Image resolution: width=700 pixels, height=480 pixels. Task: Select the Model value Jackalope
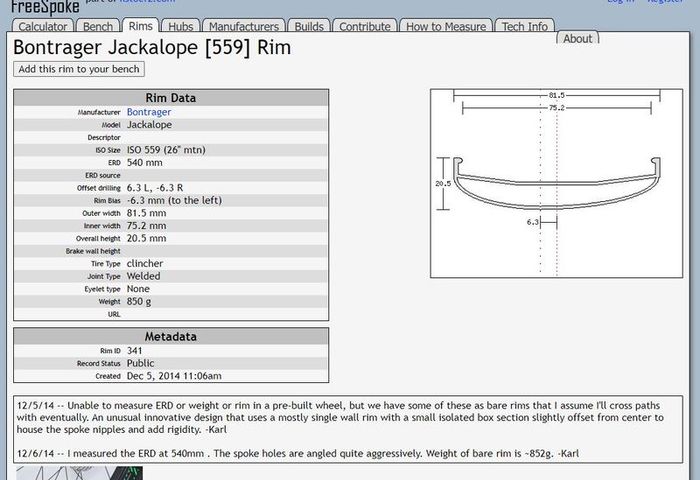coord(149,125)
